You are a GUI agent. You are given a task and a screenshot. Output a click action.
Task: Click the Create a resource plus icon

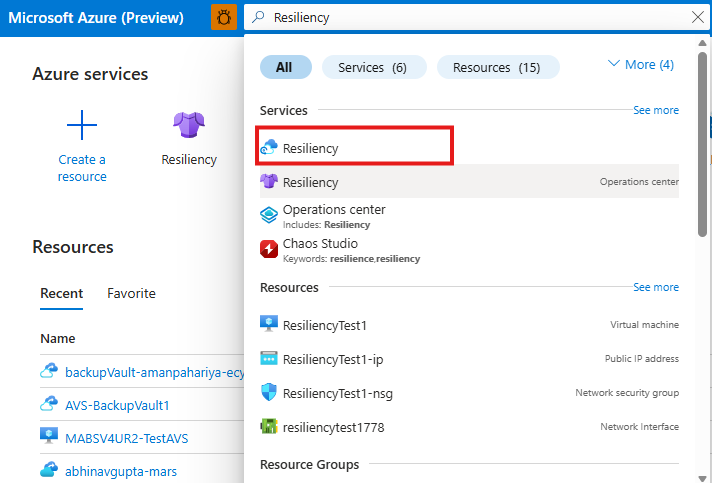[82, 125]
